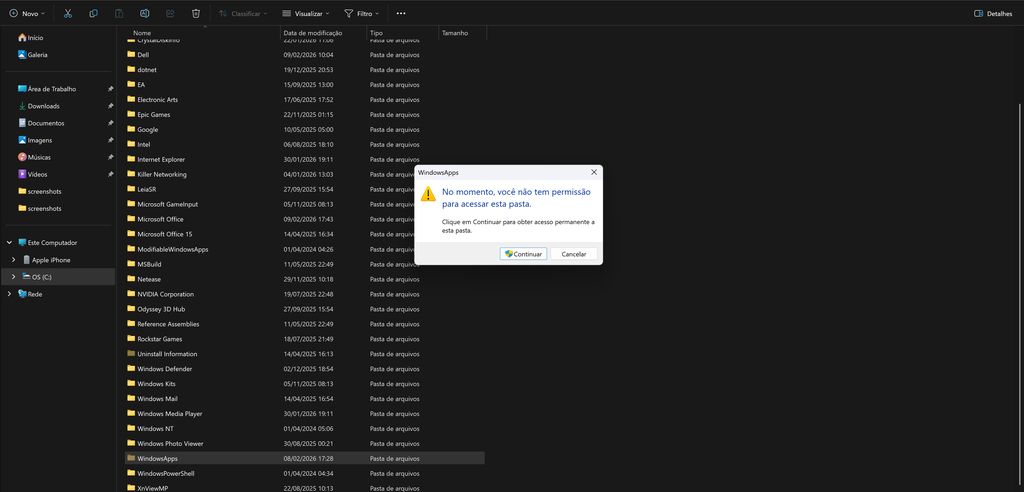Click the Copy icon in toolbar
Viewport: 1024px width, 492px height.
pyautogui.click(x=93, y=13)
